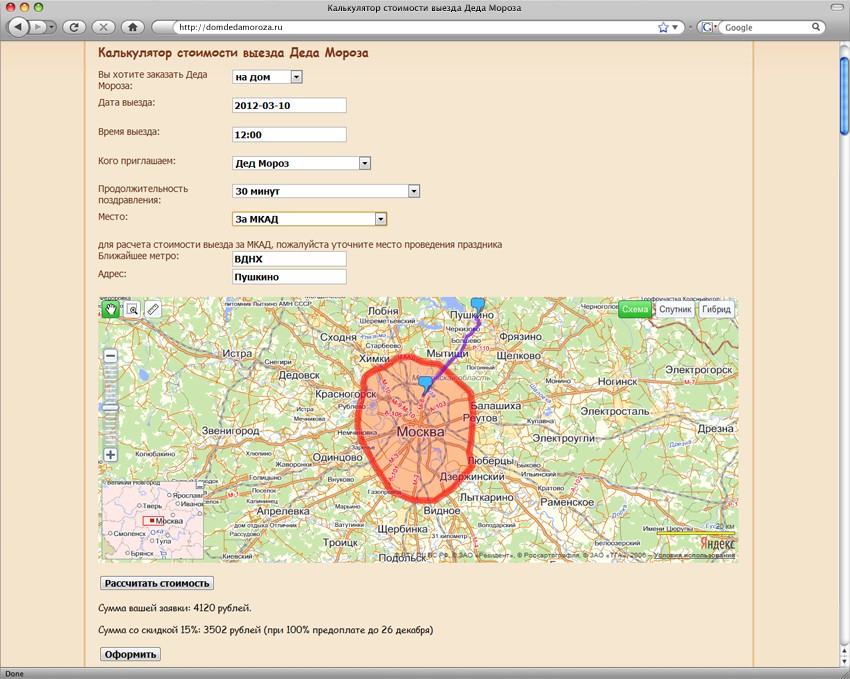Open the 'Условия использования' map link
The image size is (850, 679).
(x=694, y=555)
